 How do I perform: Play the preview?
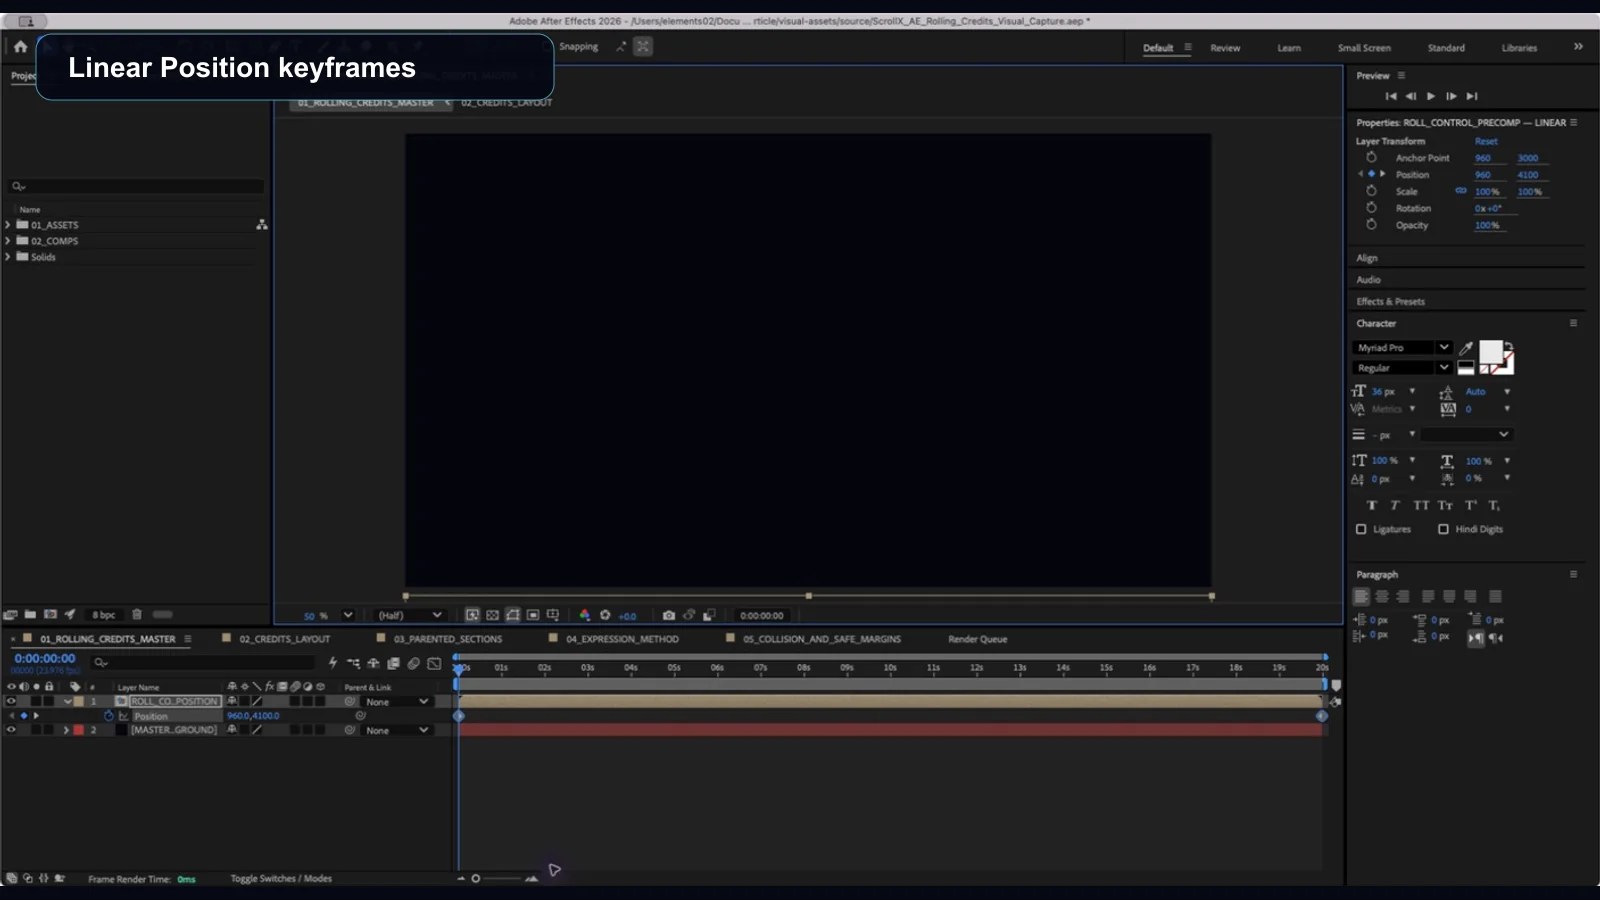(x=1431, y=96)
